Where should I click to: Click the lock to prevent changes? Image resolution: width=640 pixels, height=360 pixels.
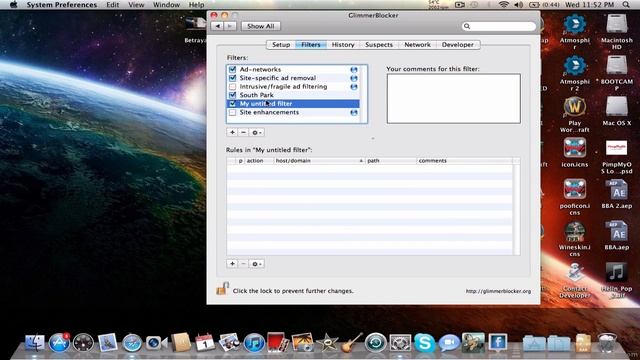pos(222,289)
